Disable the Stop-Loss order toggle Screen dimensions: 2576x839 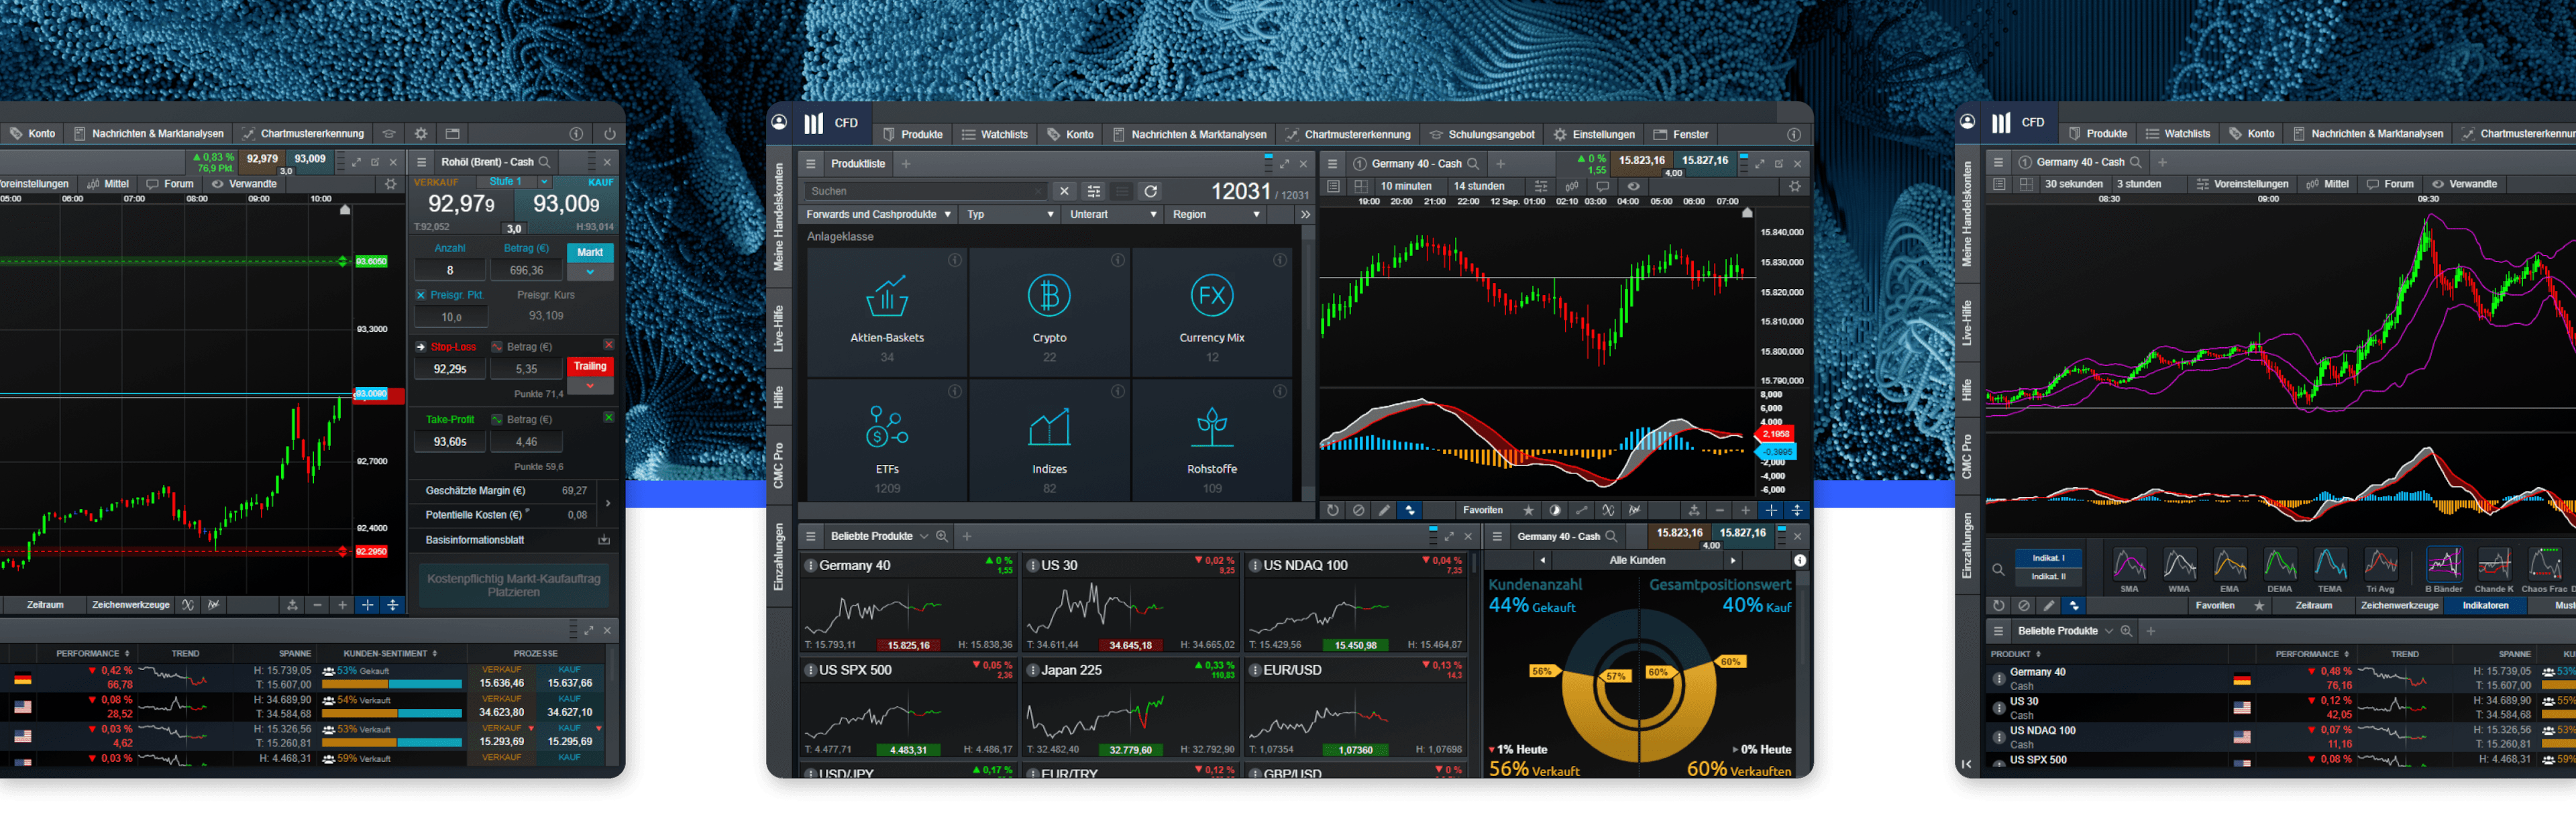[608, 345]
